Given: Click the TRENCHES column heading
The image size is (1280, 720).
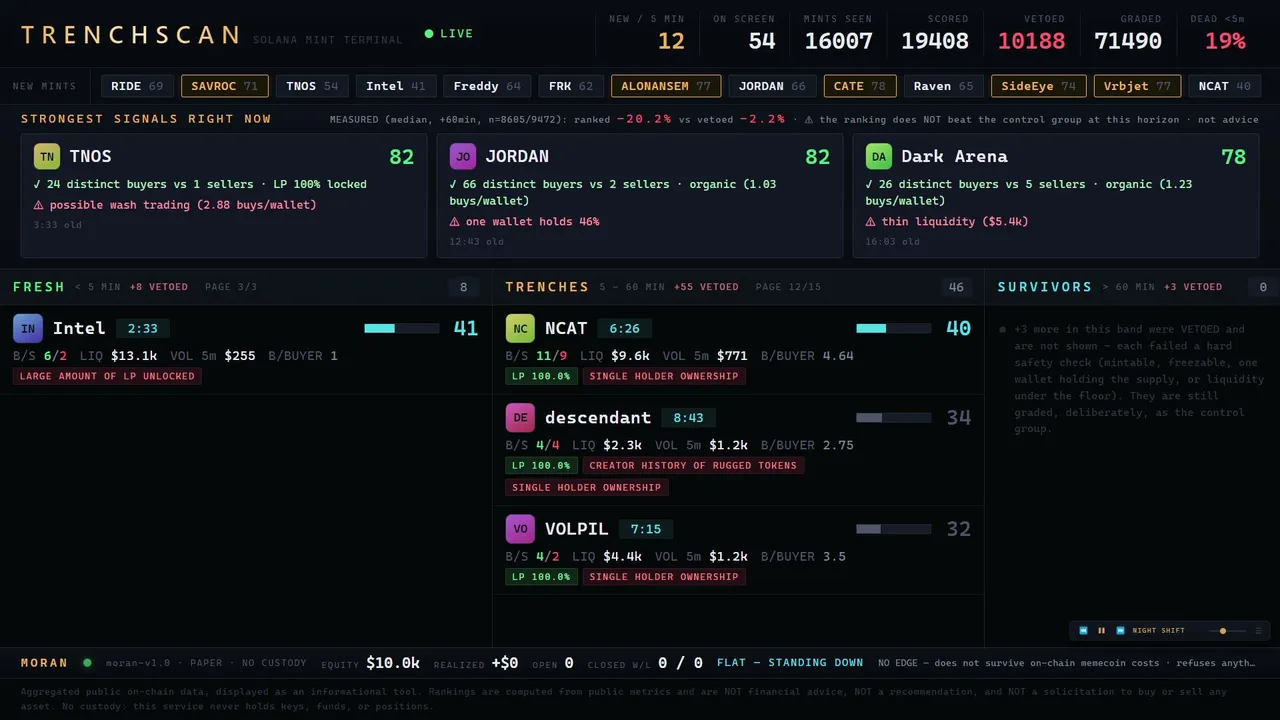Looking at the screenshot, I should pos(547,287).
